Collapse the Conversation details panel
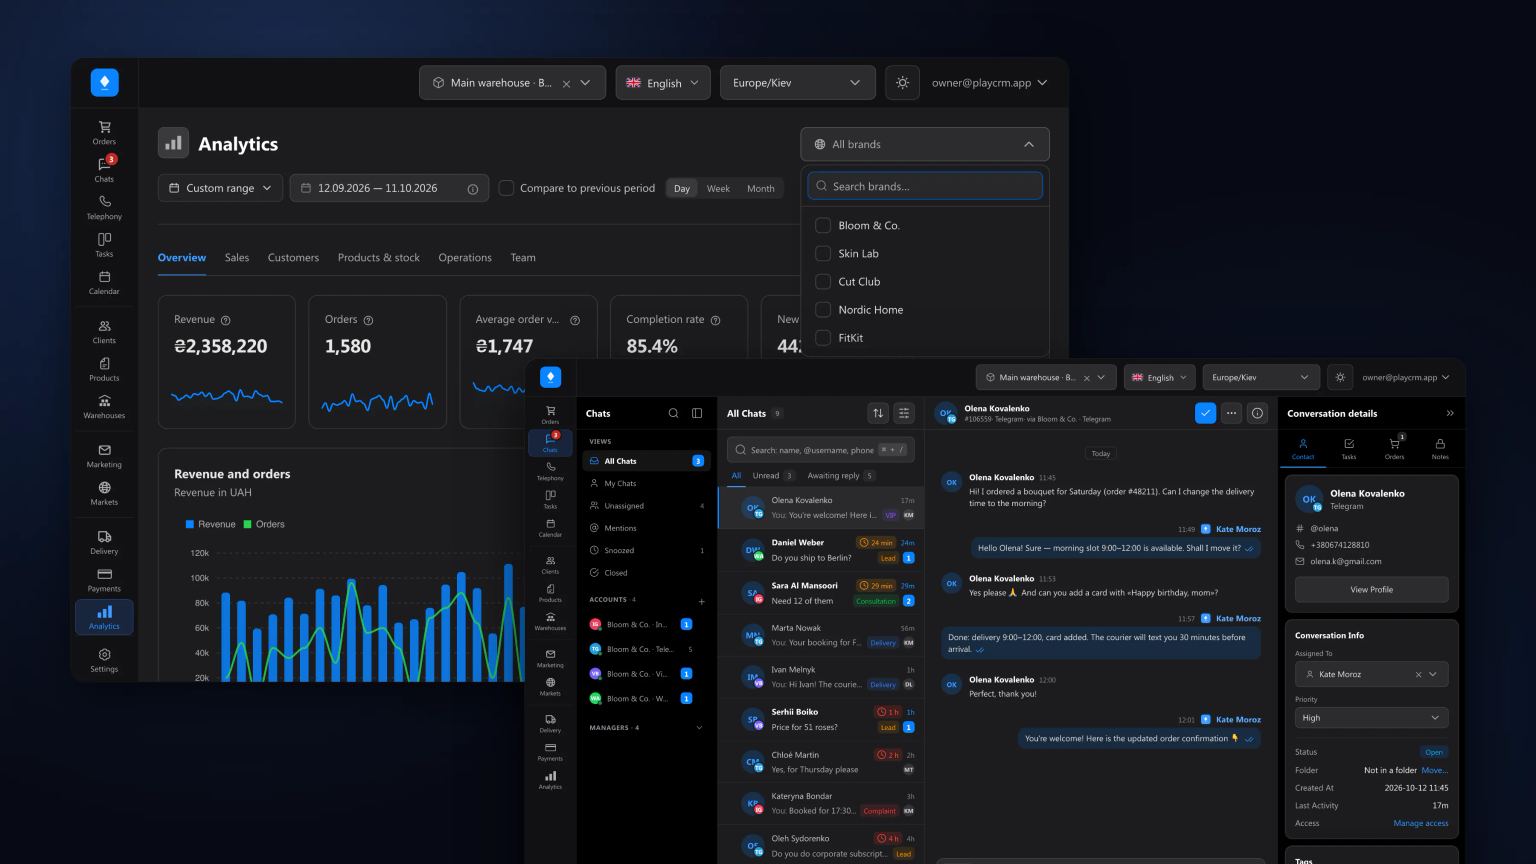This screenshot has height=864, width=1536. tap(1450, 413)
